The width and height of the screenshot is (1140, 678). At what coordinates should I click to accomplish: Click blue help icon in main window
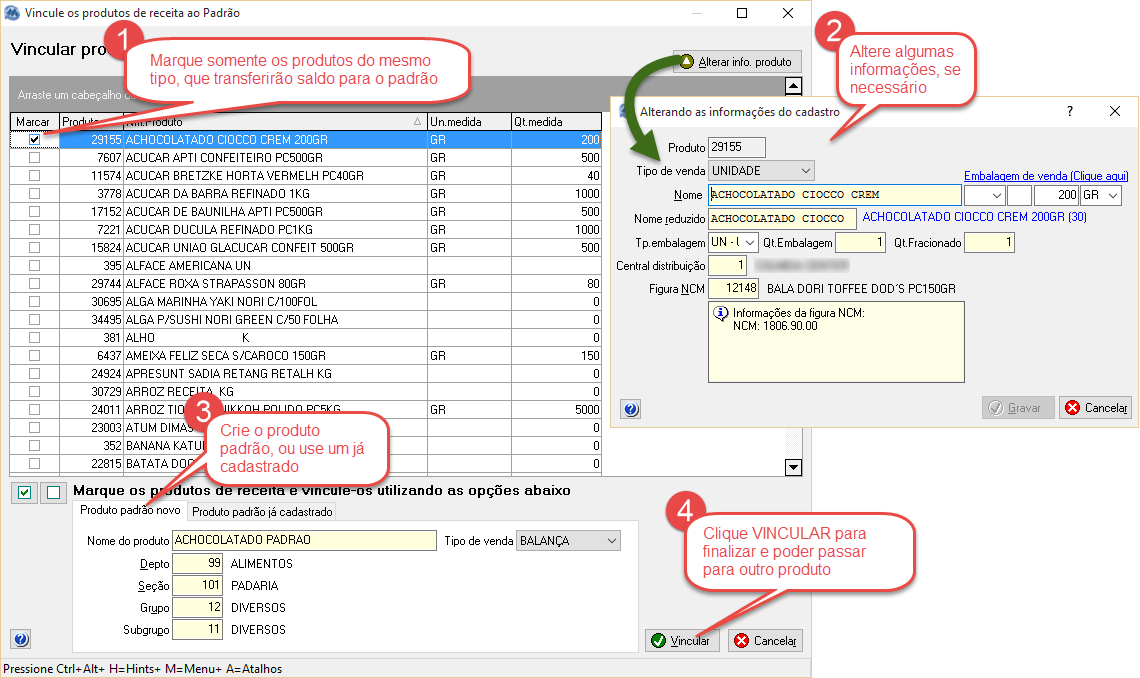(21, 639)
